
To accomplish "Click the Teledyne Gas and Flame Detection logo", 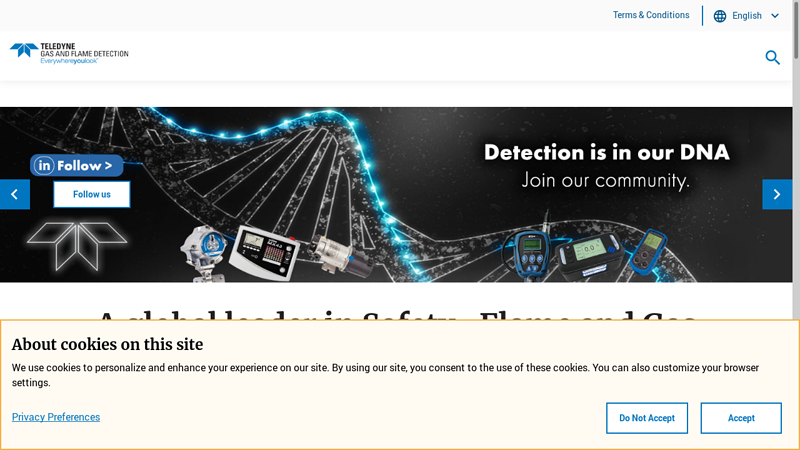I will [x=69, y=54].
